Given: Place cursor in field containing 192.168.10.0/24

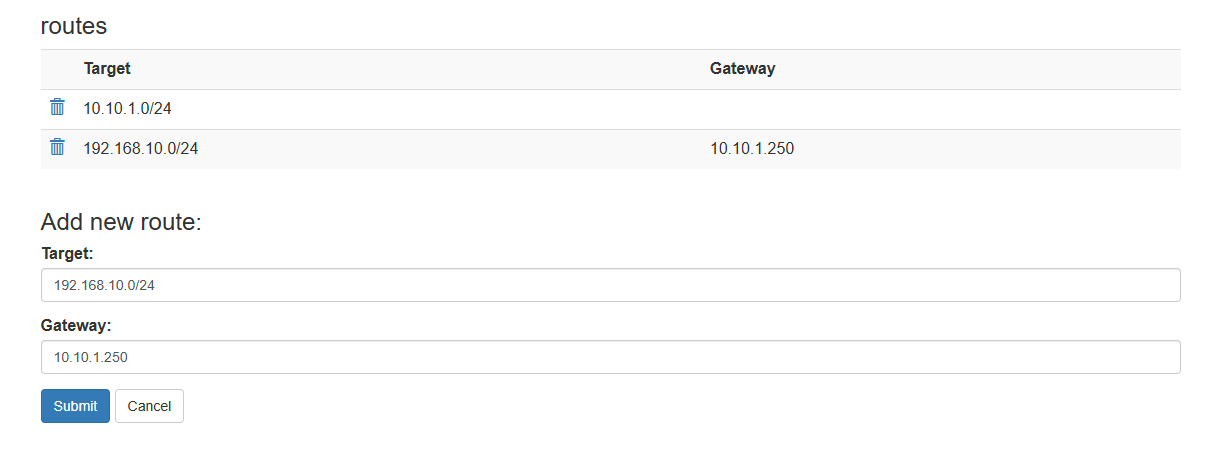Looking at the screenshot, I should [x=611, y=285].
